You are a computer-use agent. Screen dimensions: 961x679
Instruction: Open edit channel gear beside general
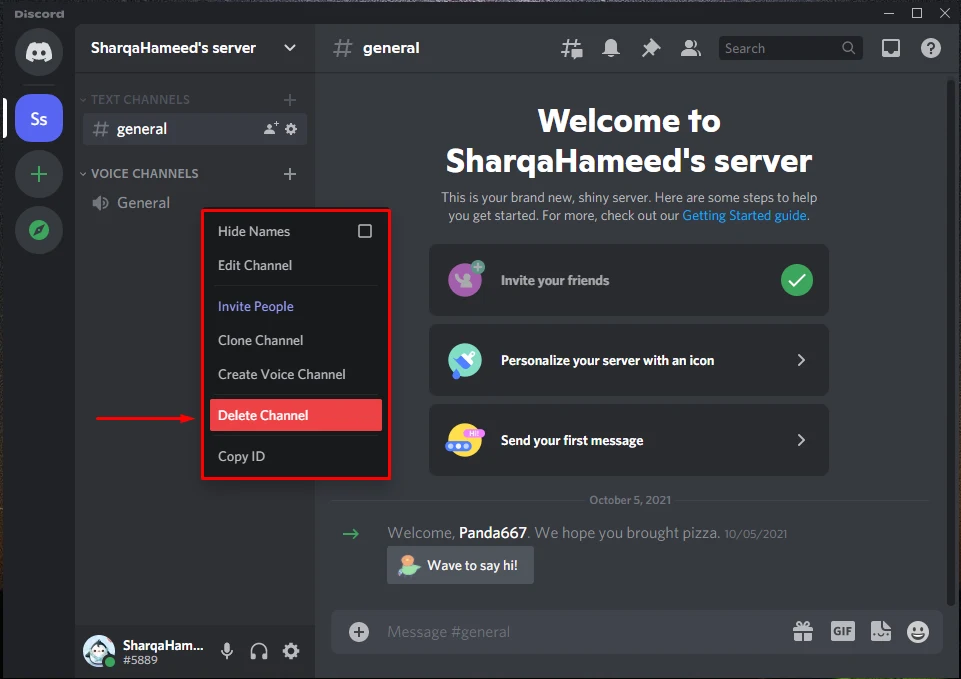(x=291, y=129)
